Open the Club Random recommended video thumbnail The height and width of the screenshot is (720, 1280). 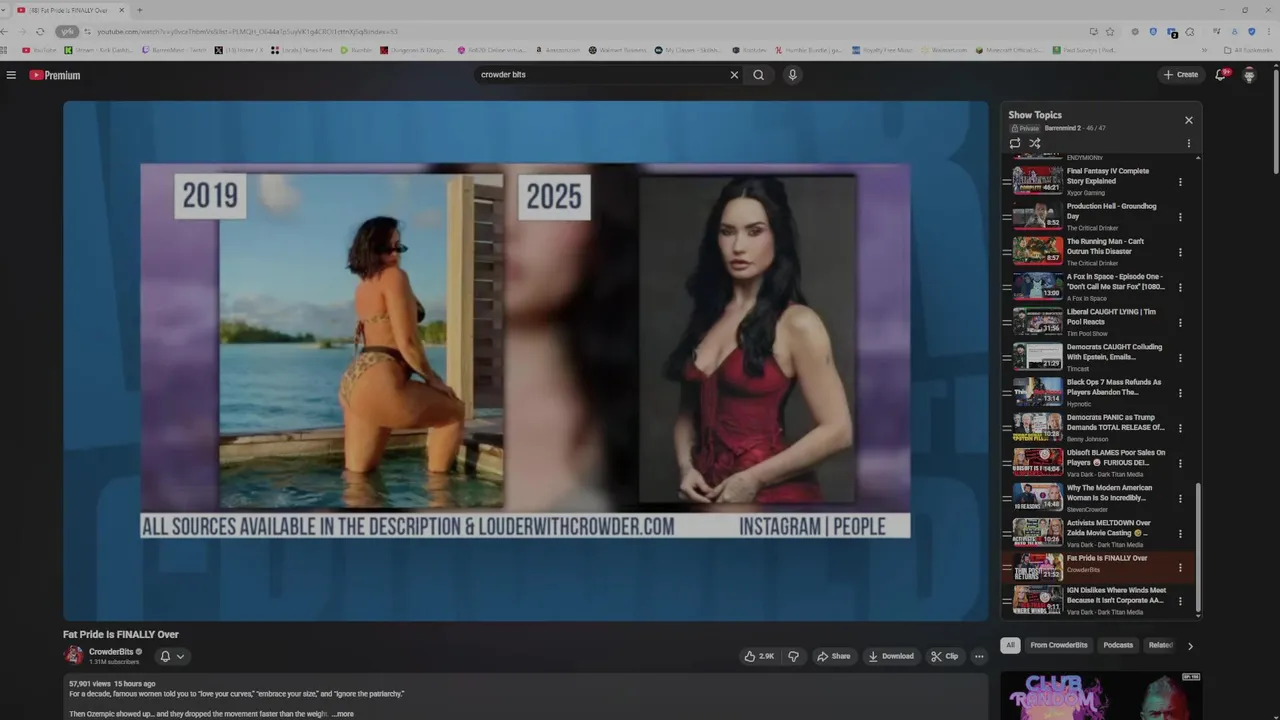tap(1101, 696)
